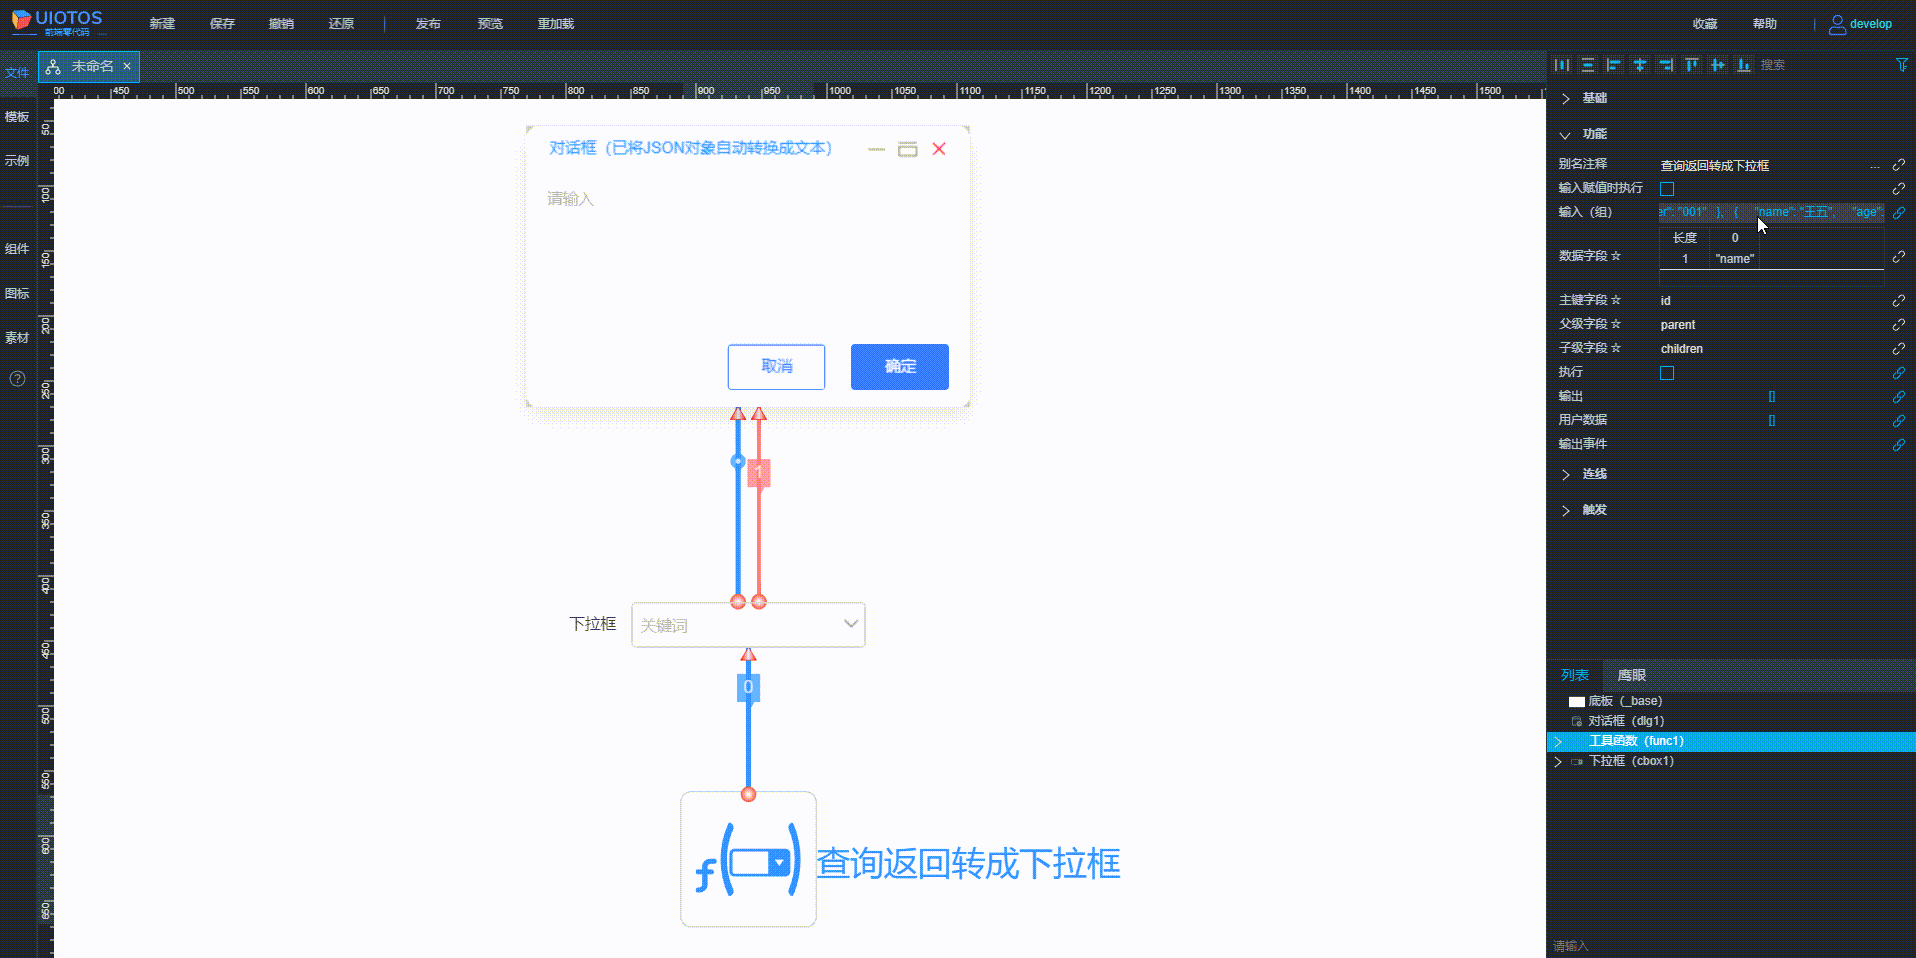Click the link icon beside 主键字段 field
Screen dimensions: 1916x958
pos(1898,300)
